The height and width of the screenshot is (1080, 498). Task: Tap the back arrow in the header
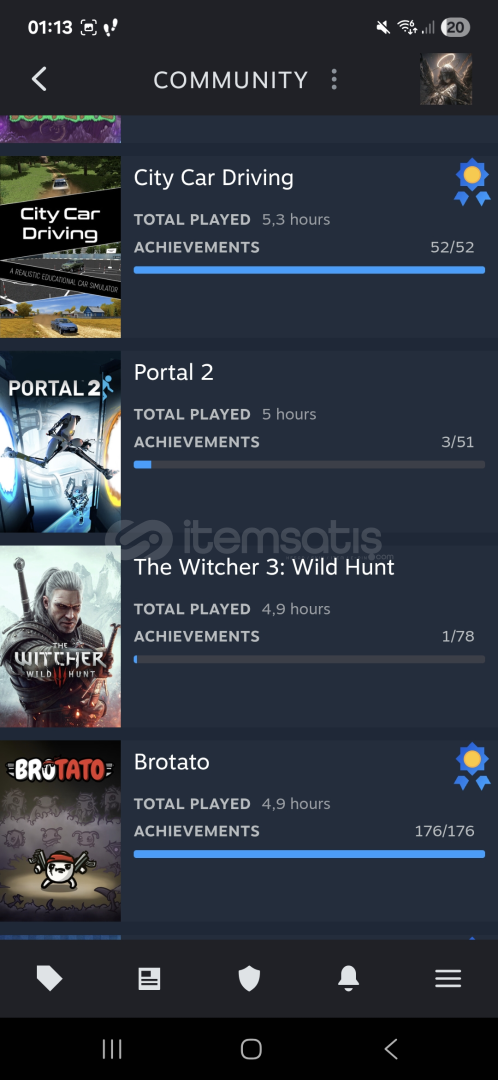[x=39, y=79]
